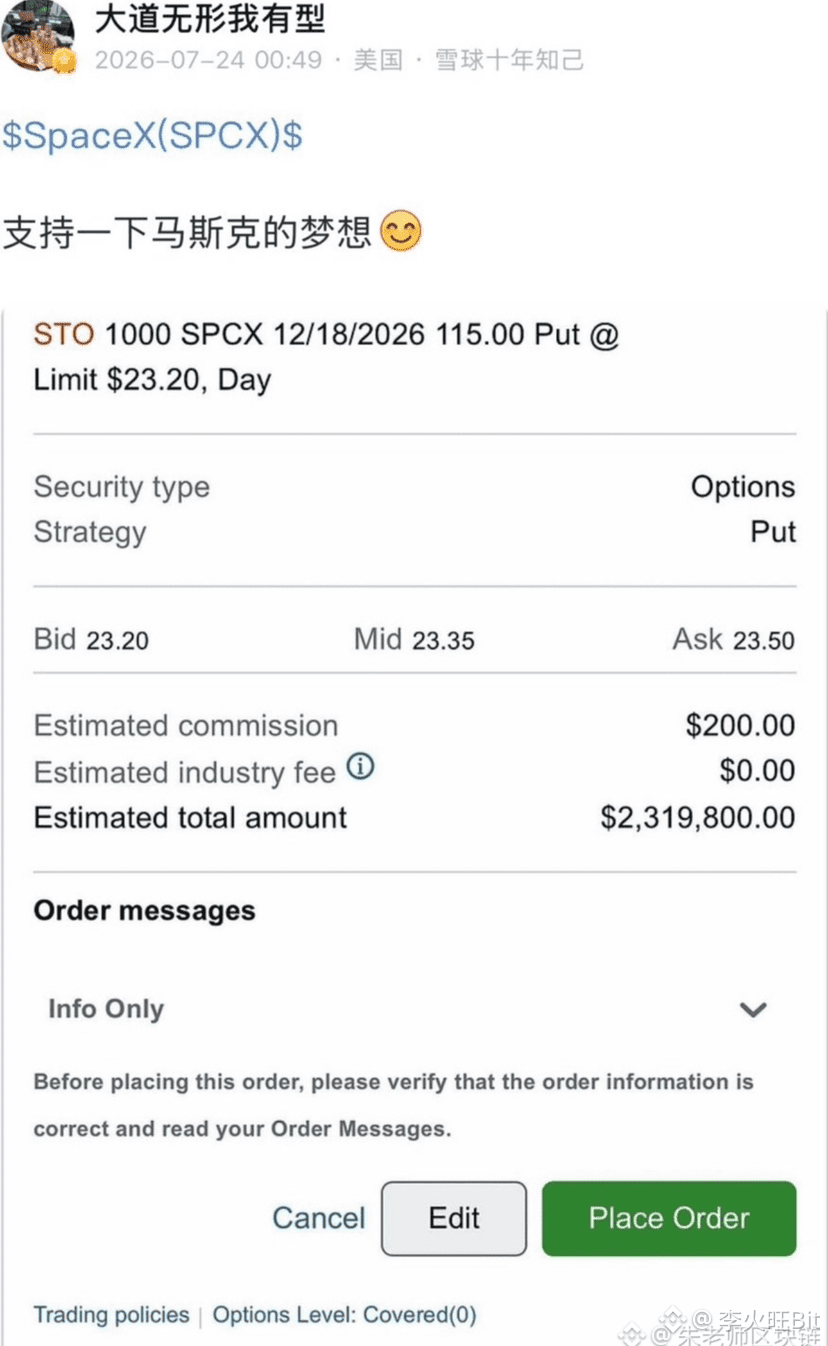Click the post timestamp 2026-07-24 00:49
Screen dimensions: 828x1346
point(209,60)
